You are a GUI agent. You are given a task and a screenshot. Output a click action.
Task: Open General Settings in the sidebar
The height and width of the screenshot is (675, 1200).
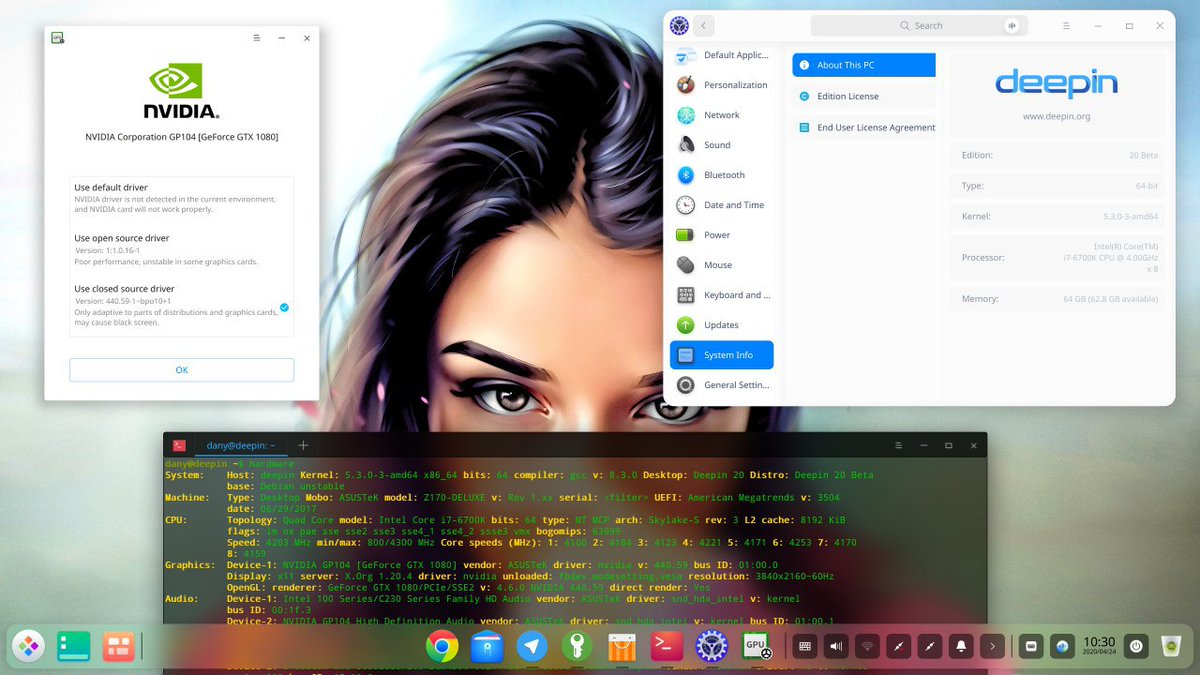click(721, 385)
